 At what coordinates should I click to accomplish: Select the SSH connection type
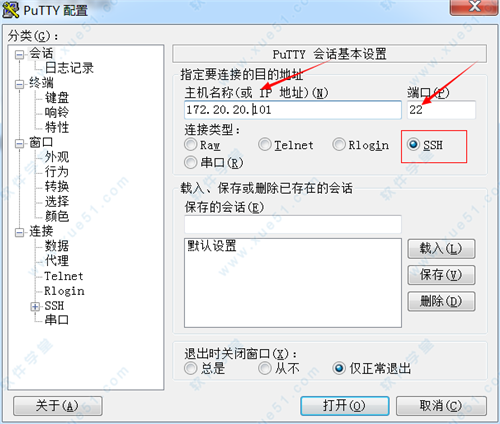tap(413, 144)
